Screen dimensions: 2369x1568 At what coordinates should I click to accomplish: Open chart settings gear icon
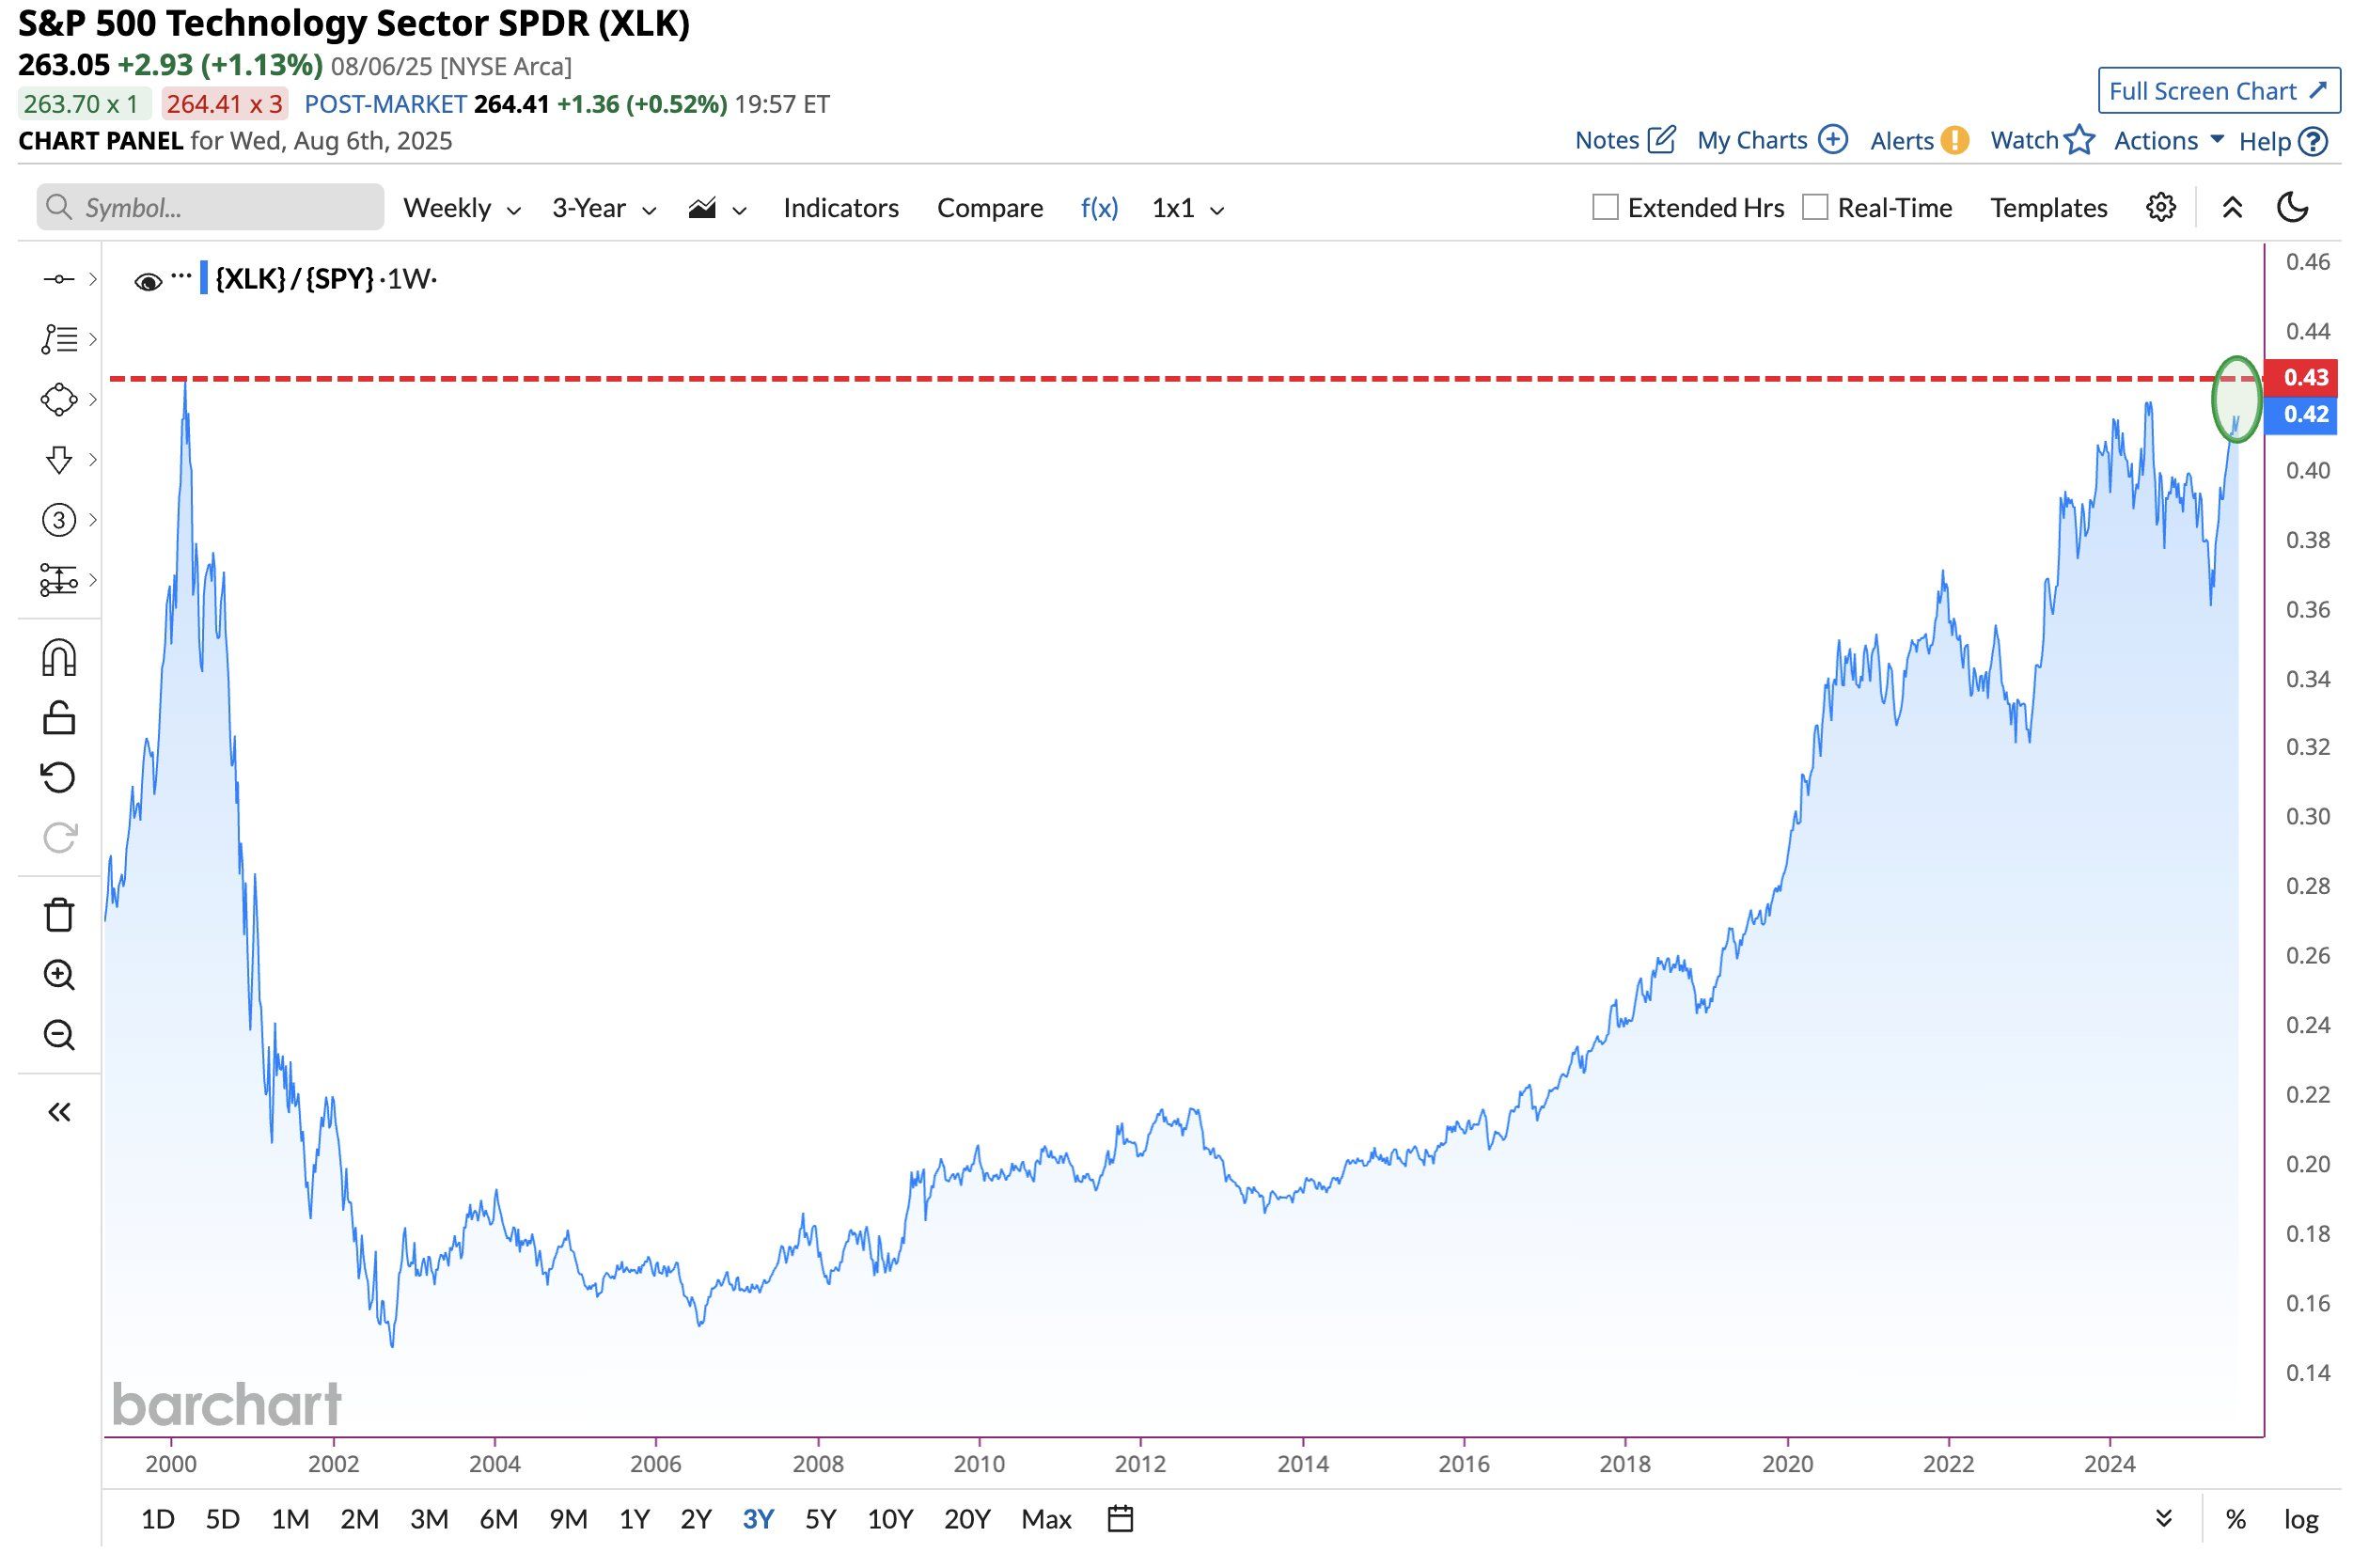coord(2160,208)
